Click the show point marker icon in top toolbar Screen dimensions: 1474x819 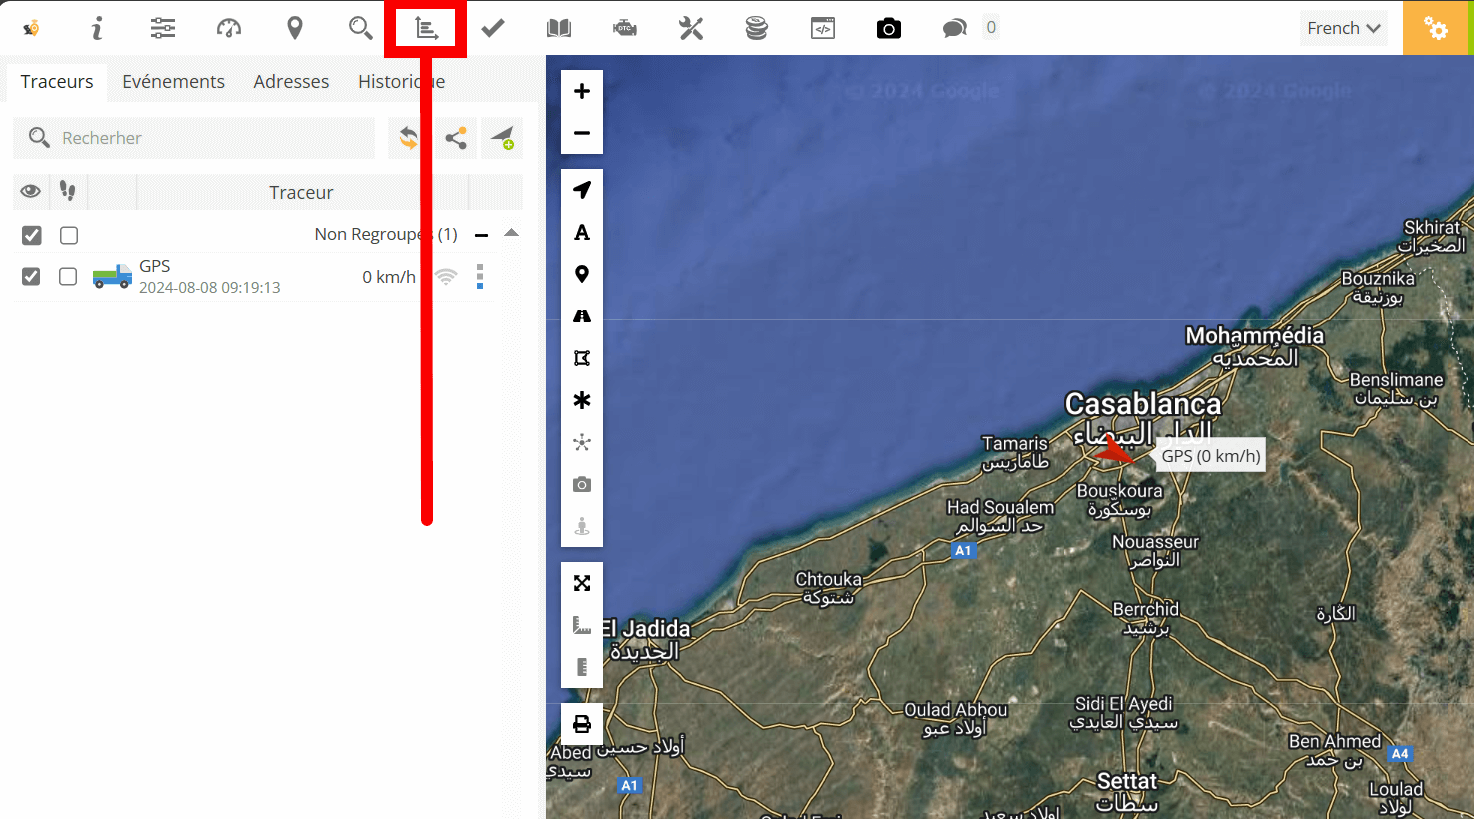point(295,28)
